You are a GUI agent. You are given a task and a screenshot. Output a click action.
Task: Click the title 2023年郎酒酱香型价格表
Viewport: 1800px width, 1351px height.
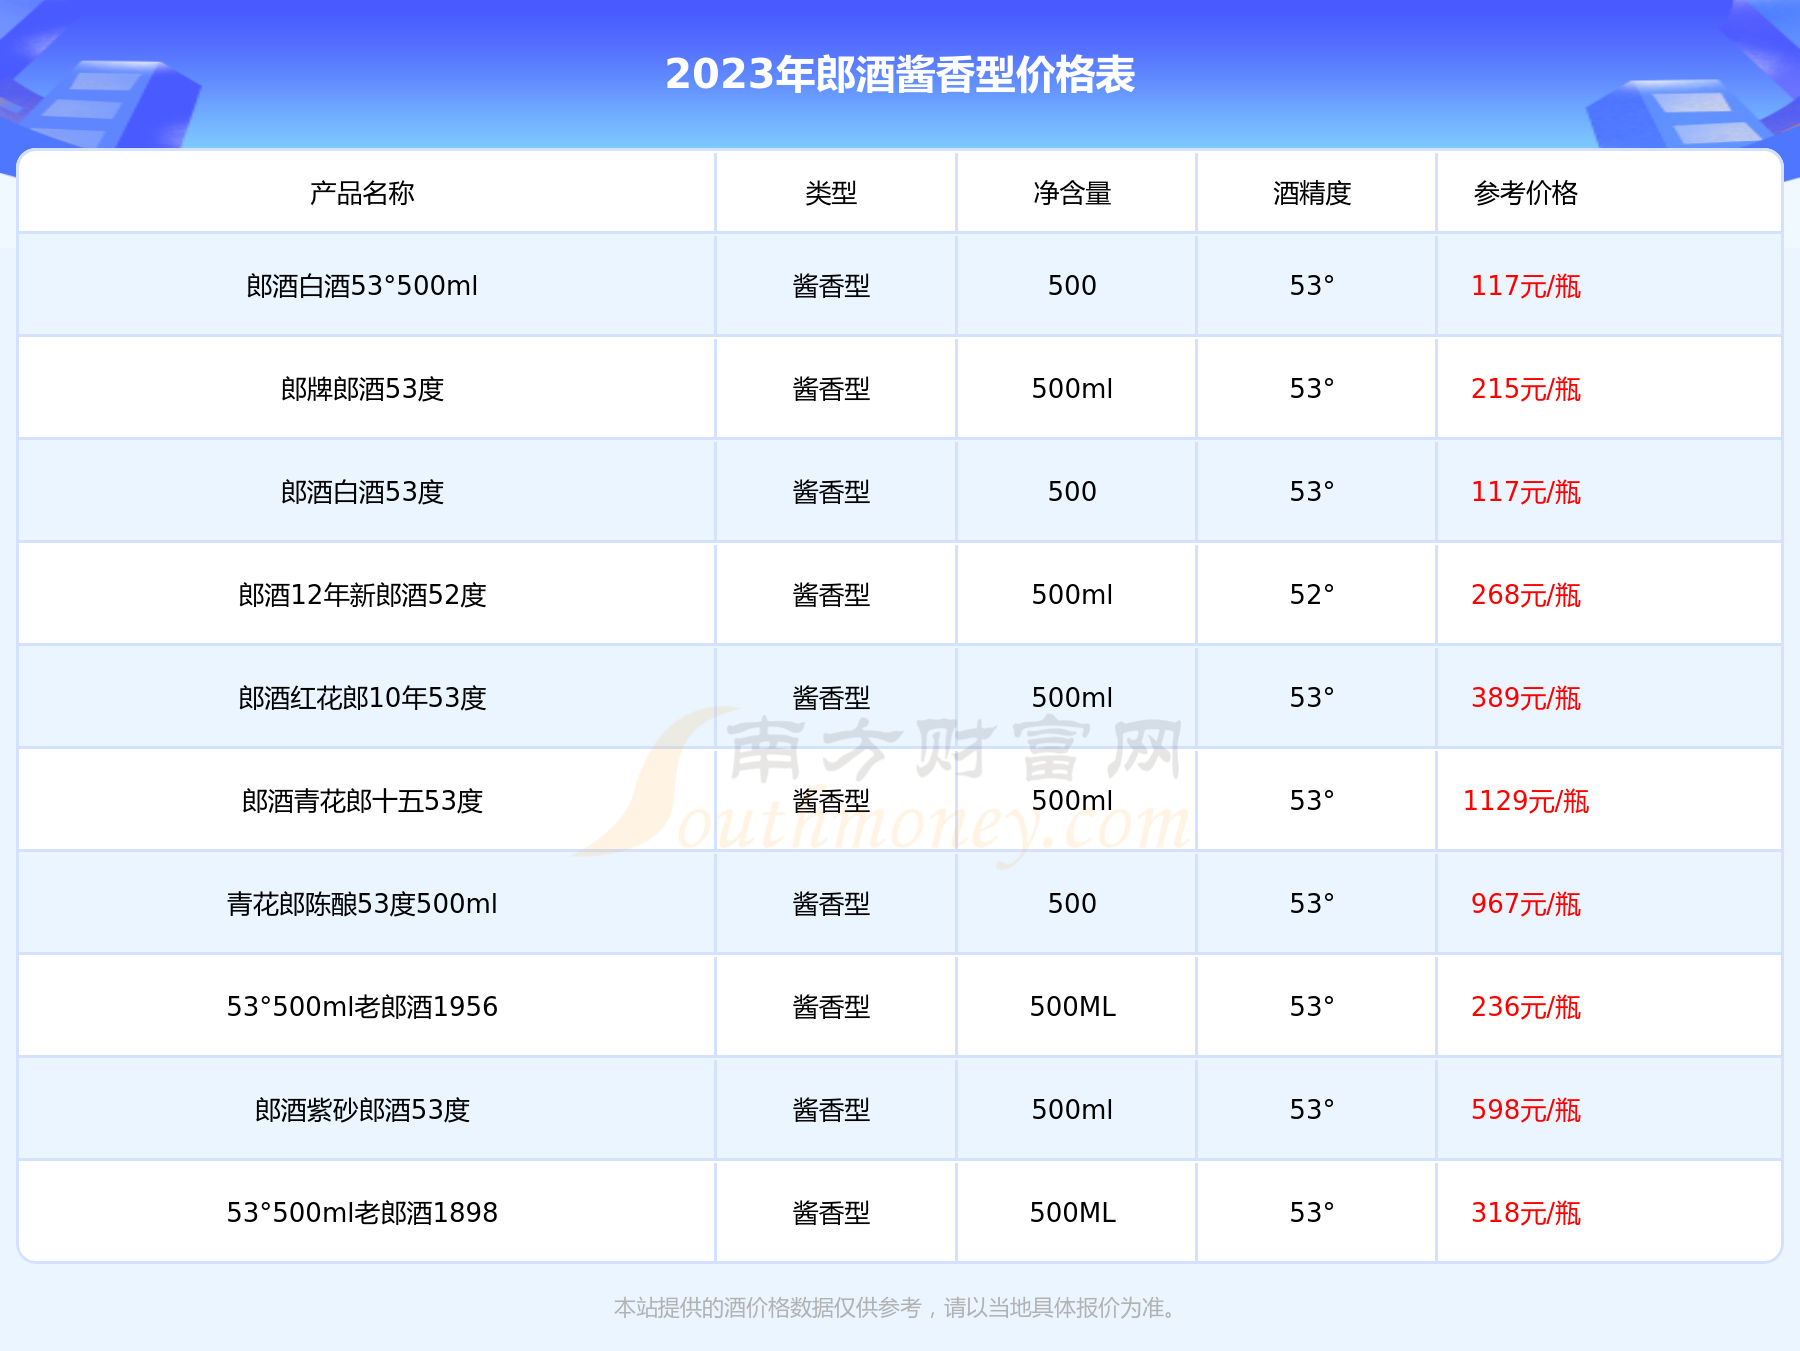pyautogui.click(x=900, y=75)
